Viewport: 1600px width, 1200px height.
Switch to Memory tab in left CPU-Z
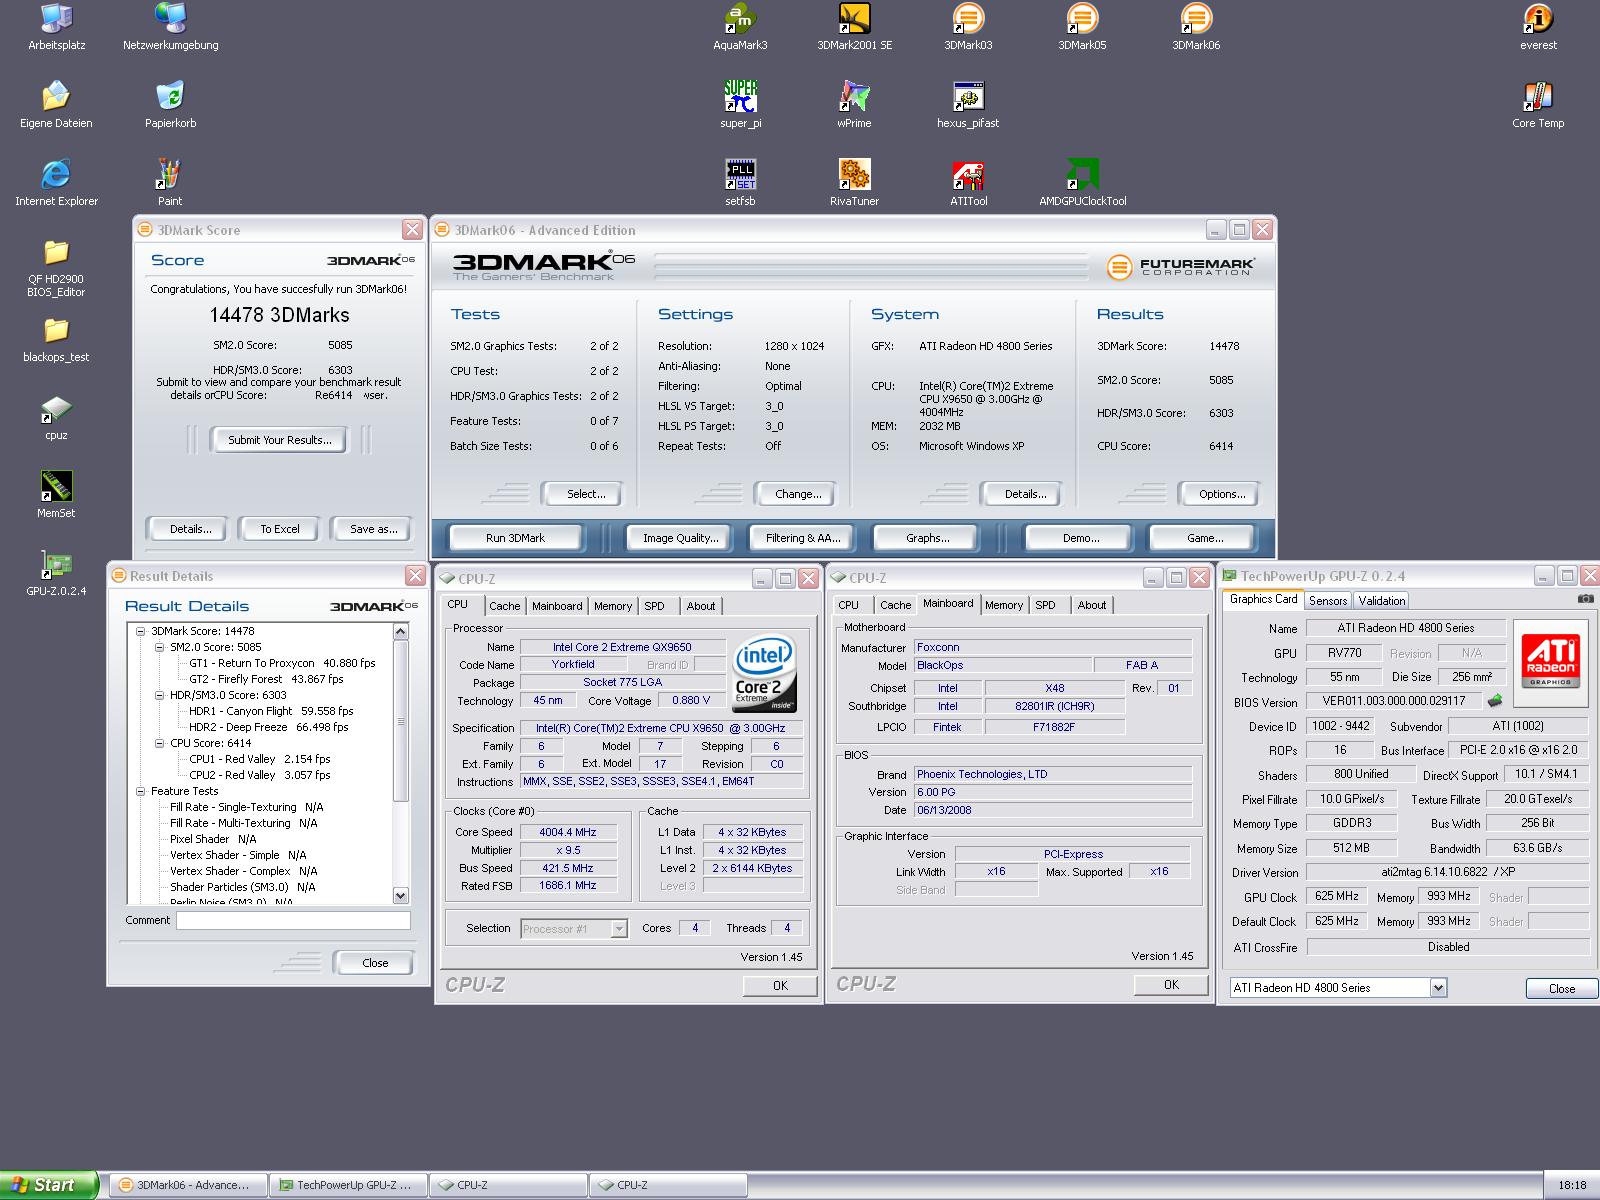613,606
